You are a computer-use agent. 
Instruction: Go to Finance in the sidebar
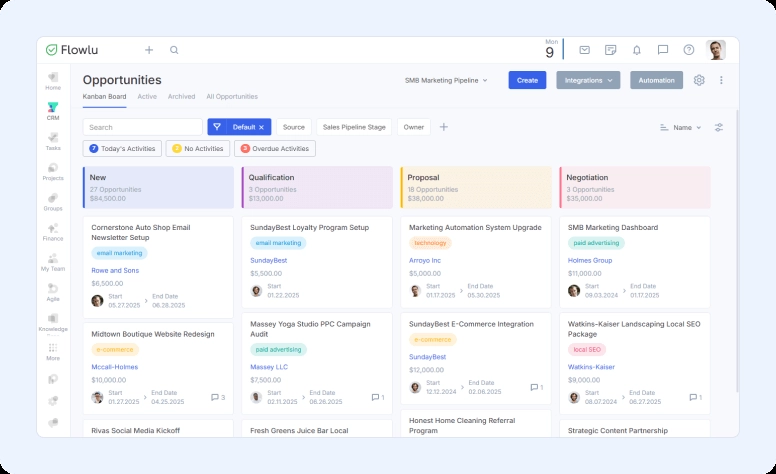point(53,231)
